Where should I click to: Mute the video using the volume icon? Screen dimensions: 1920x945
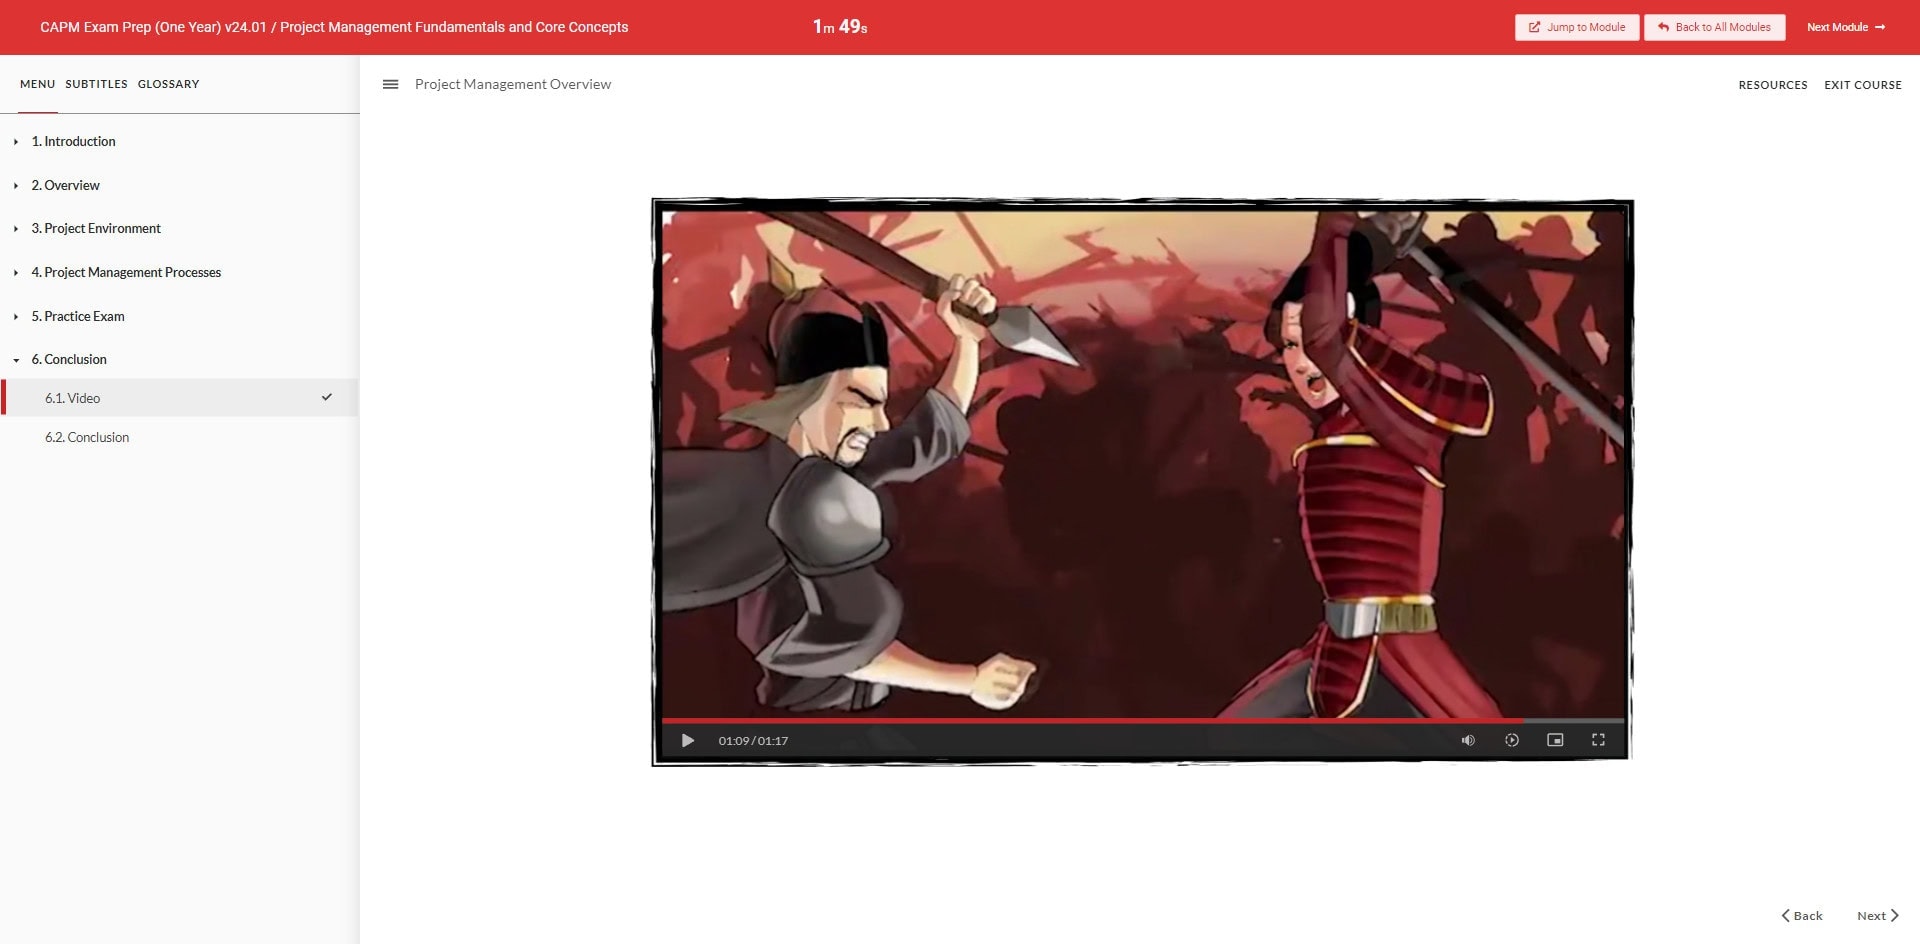[x=1468, y=741]
